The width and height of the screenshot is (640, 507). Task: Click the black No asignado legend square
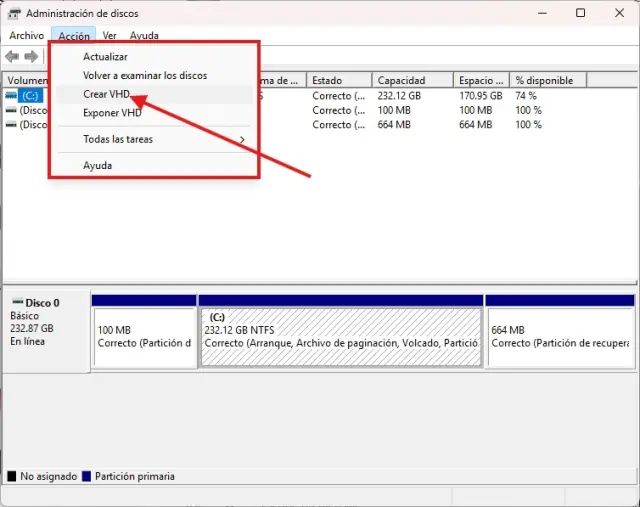[11, 477]
